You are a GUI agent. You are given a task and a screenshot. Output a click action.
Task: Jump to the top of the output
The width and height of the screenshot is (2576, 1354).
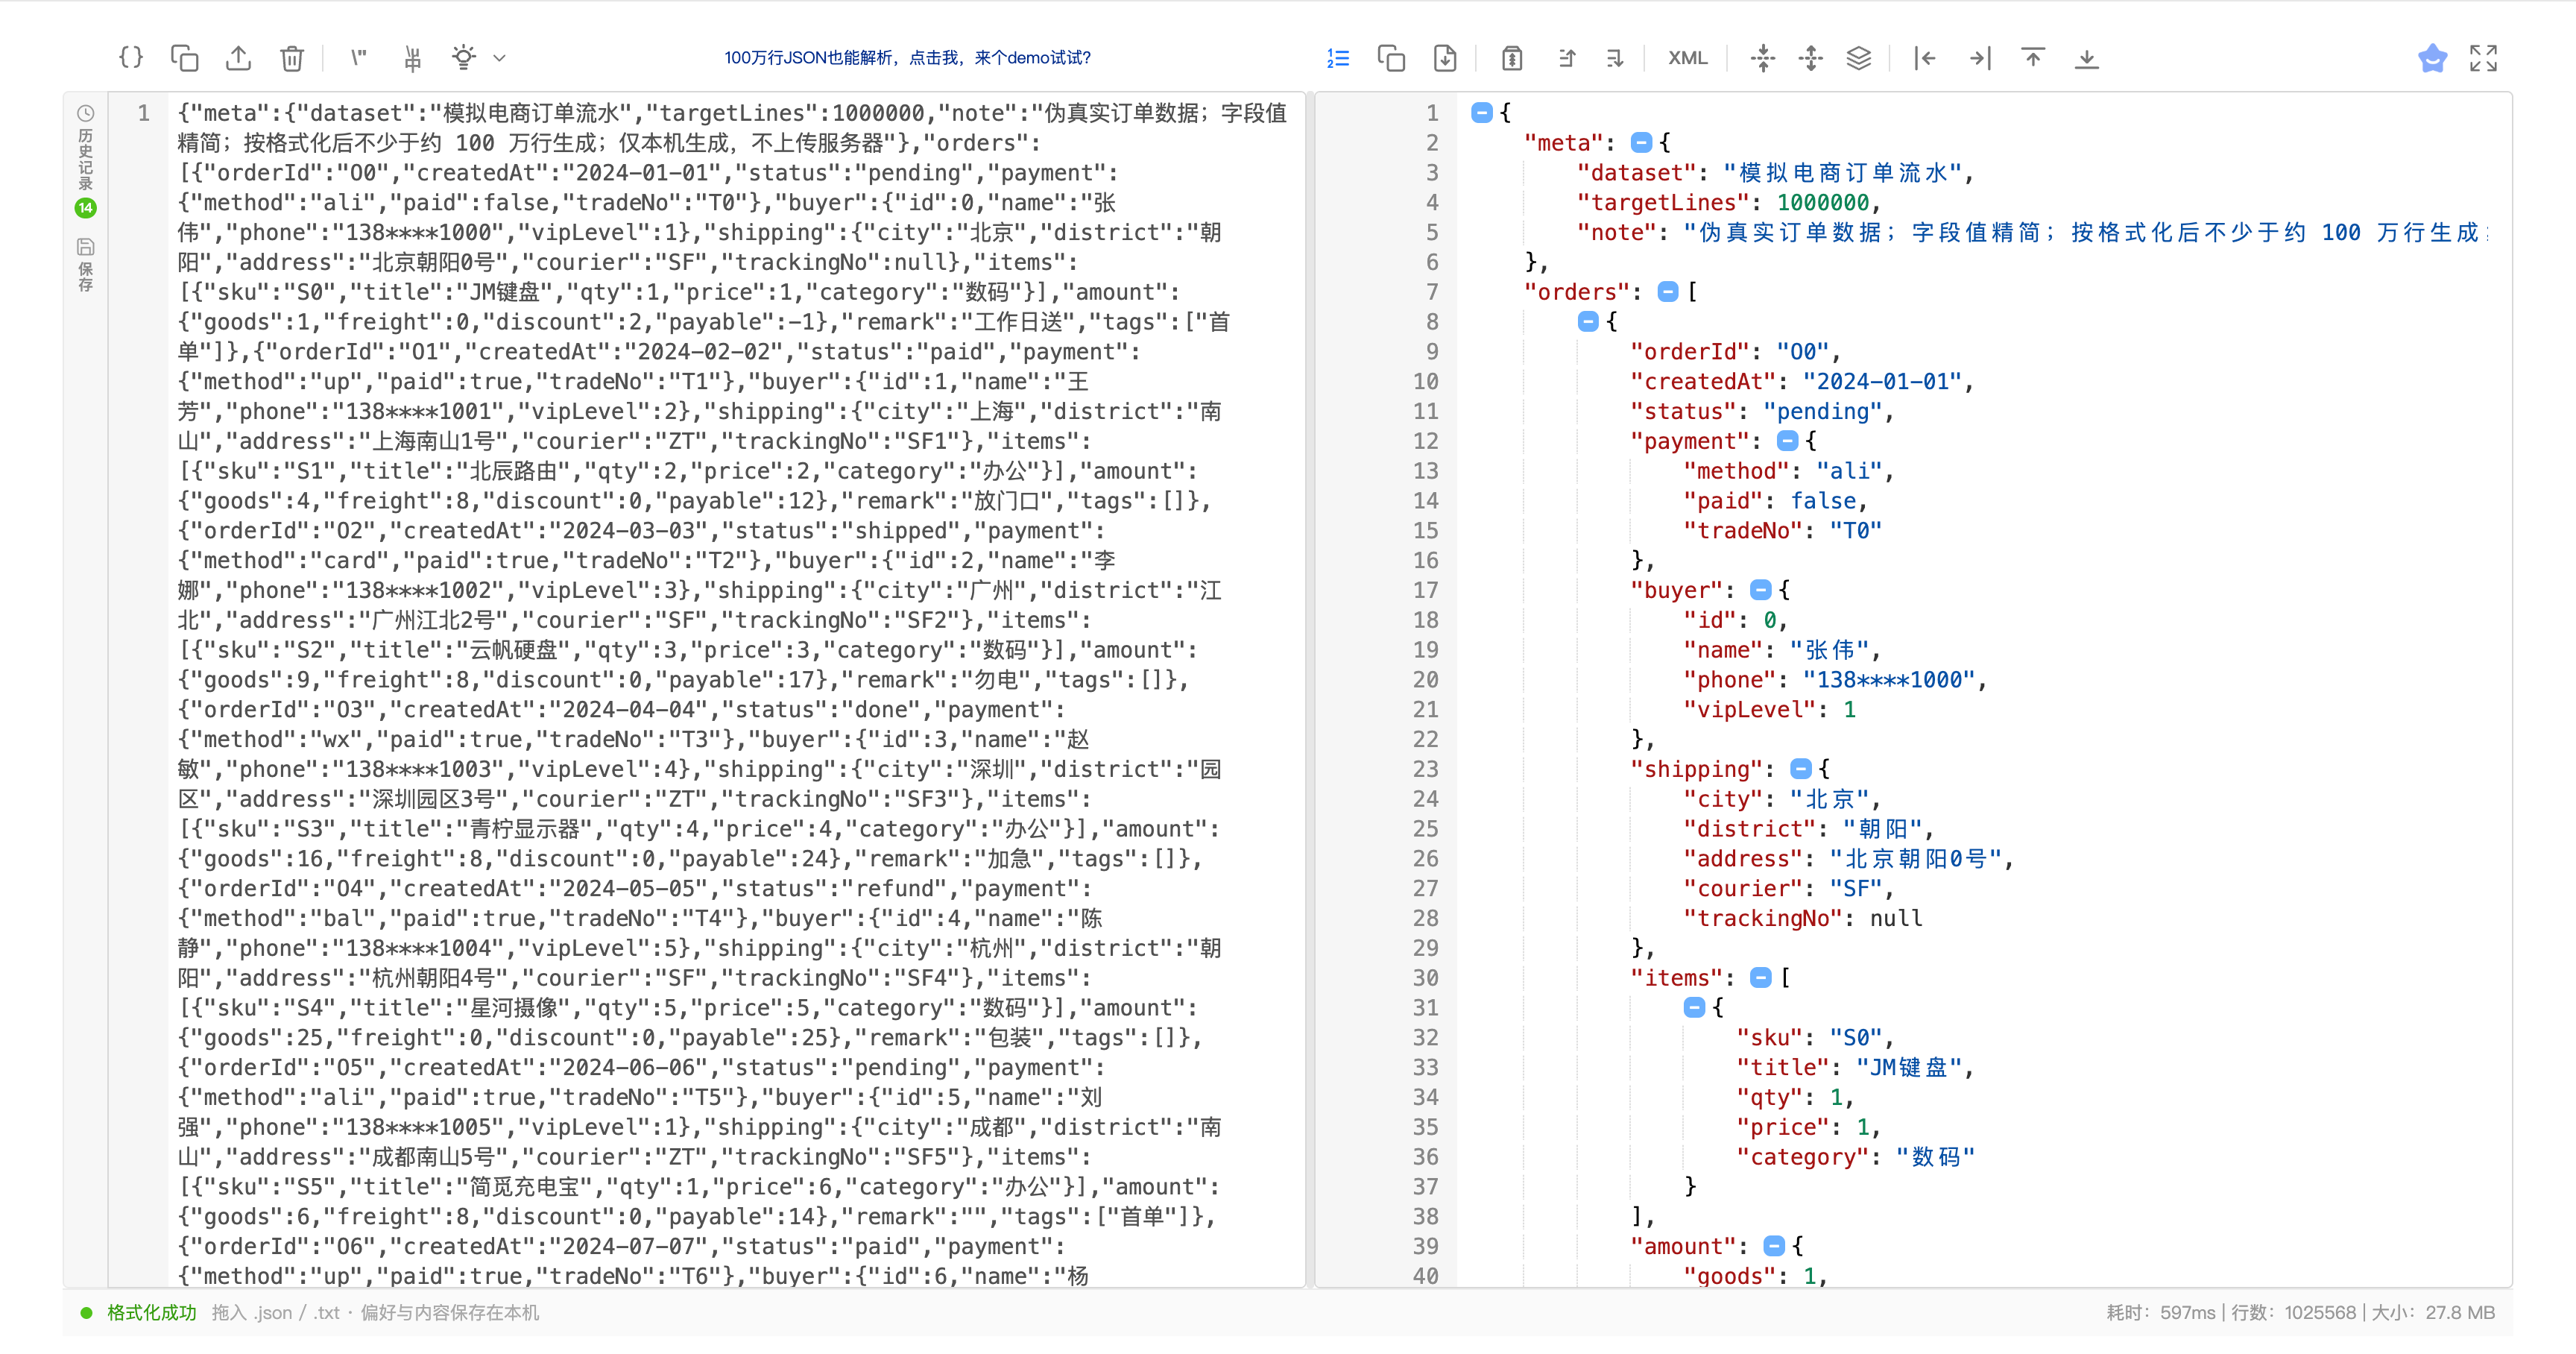coord(2033,58)
